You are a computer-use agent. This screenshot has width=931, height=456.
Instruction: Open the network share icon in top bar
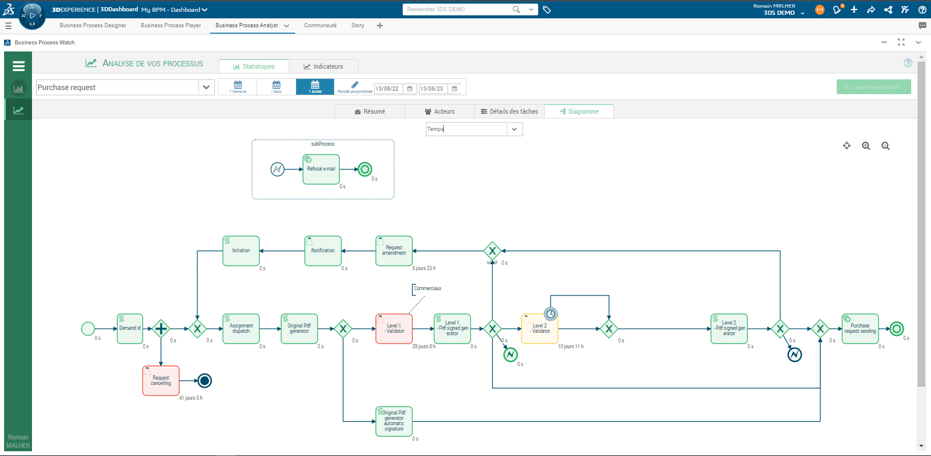(888, 10)
